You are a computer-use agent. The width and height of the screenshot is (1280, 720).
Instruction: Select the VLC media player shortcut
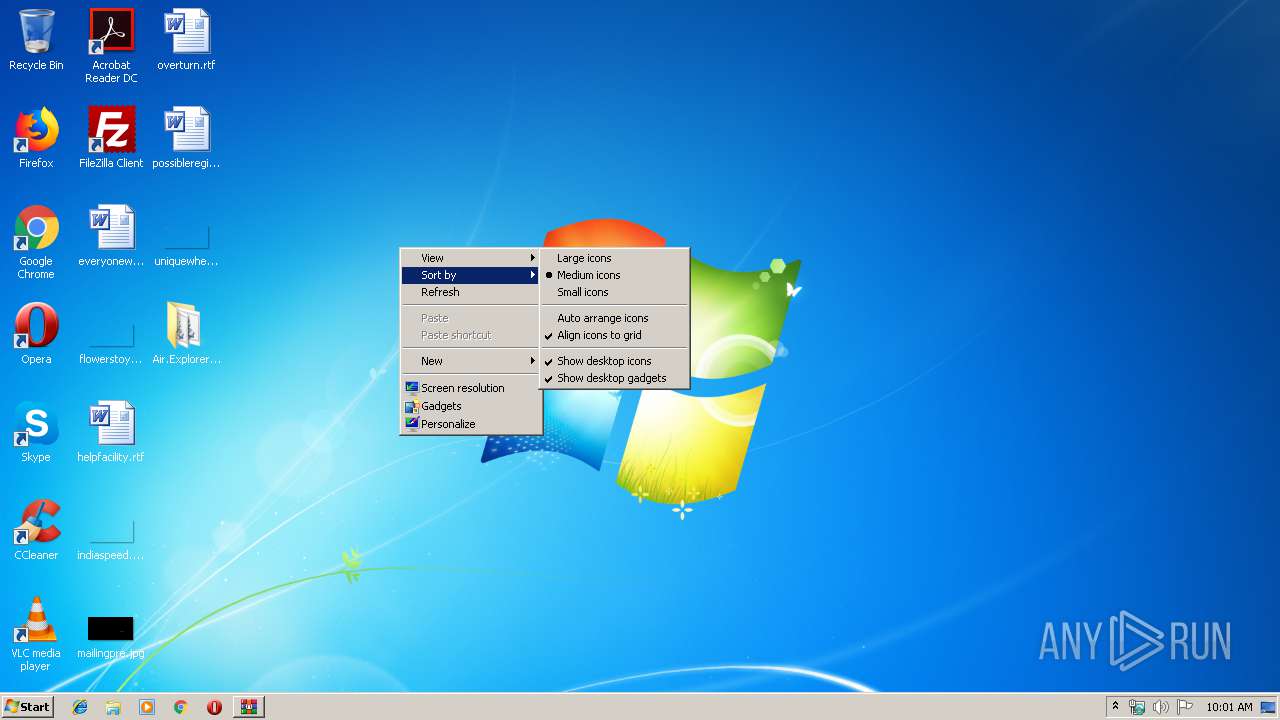point(36,634)
